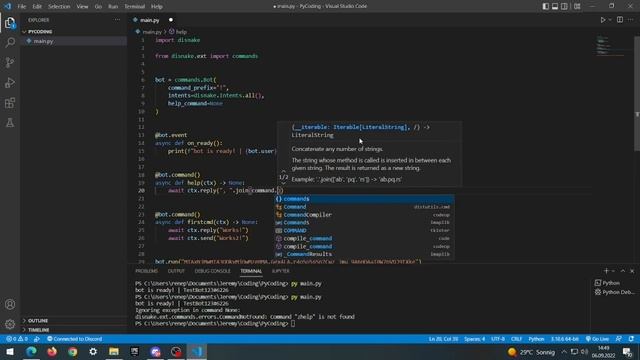Open launch profile dropdown next to new terminal
The image size is (640, 360).
pyautogui.click(x=613, y=271)
